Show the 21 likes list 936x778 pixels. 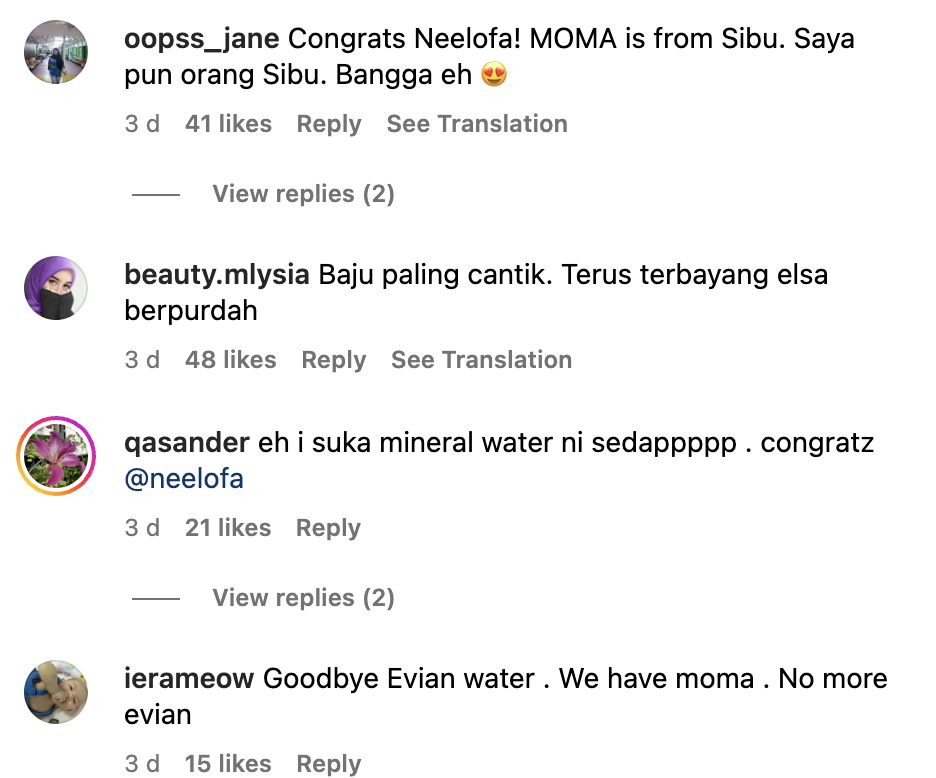[x=228, y=528]
